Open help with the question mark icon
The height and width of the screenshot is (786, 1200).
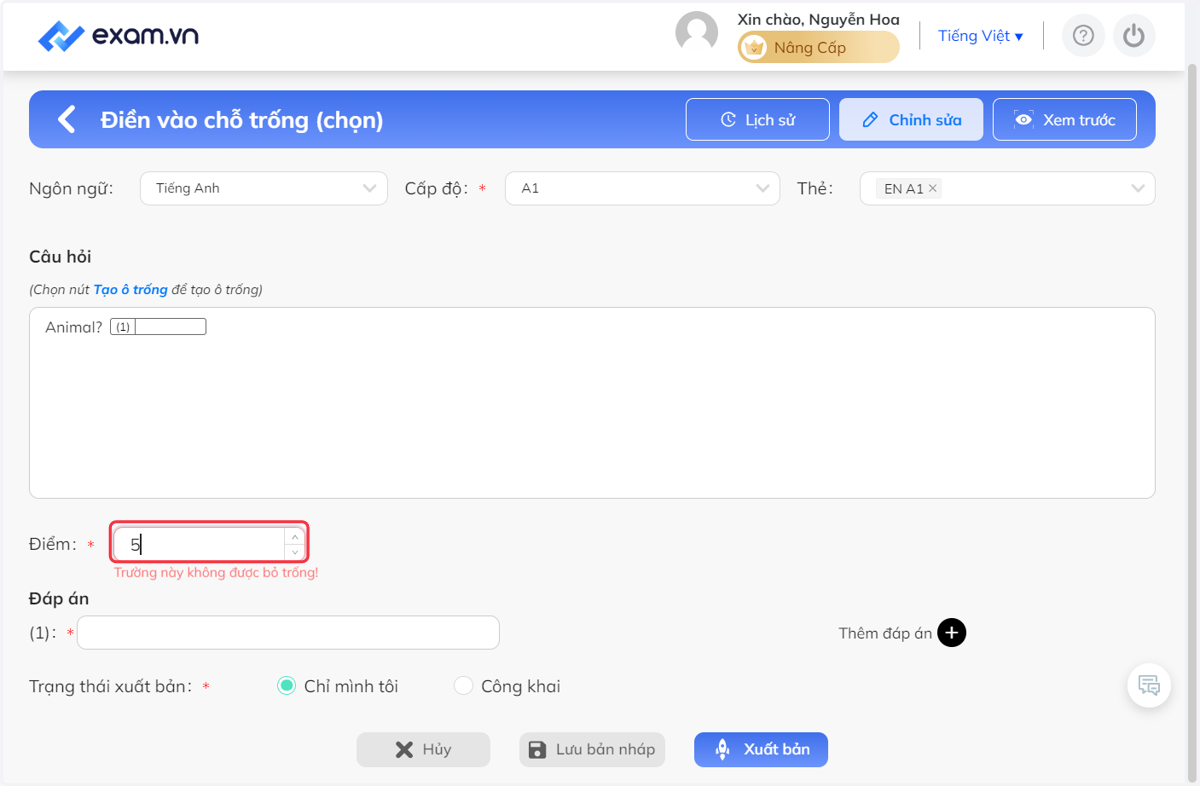1083,36
